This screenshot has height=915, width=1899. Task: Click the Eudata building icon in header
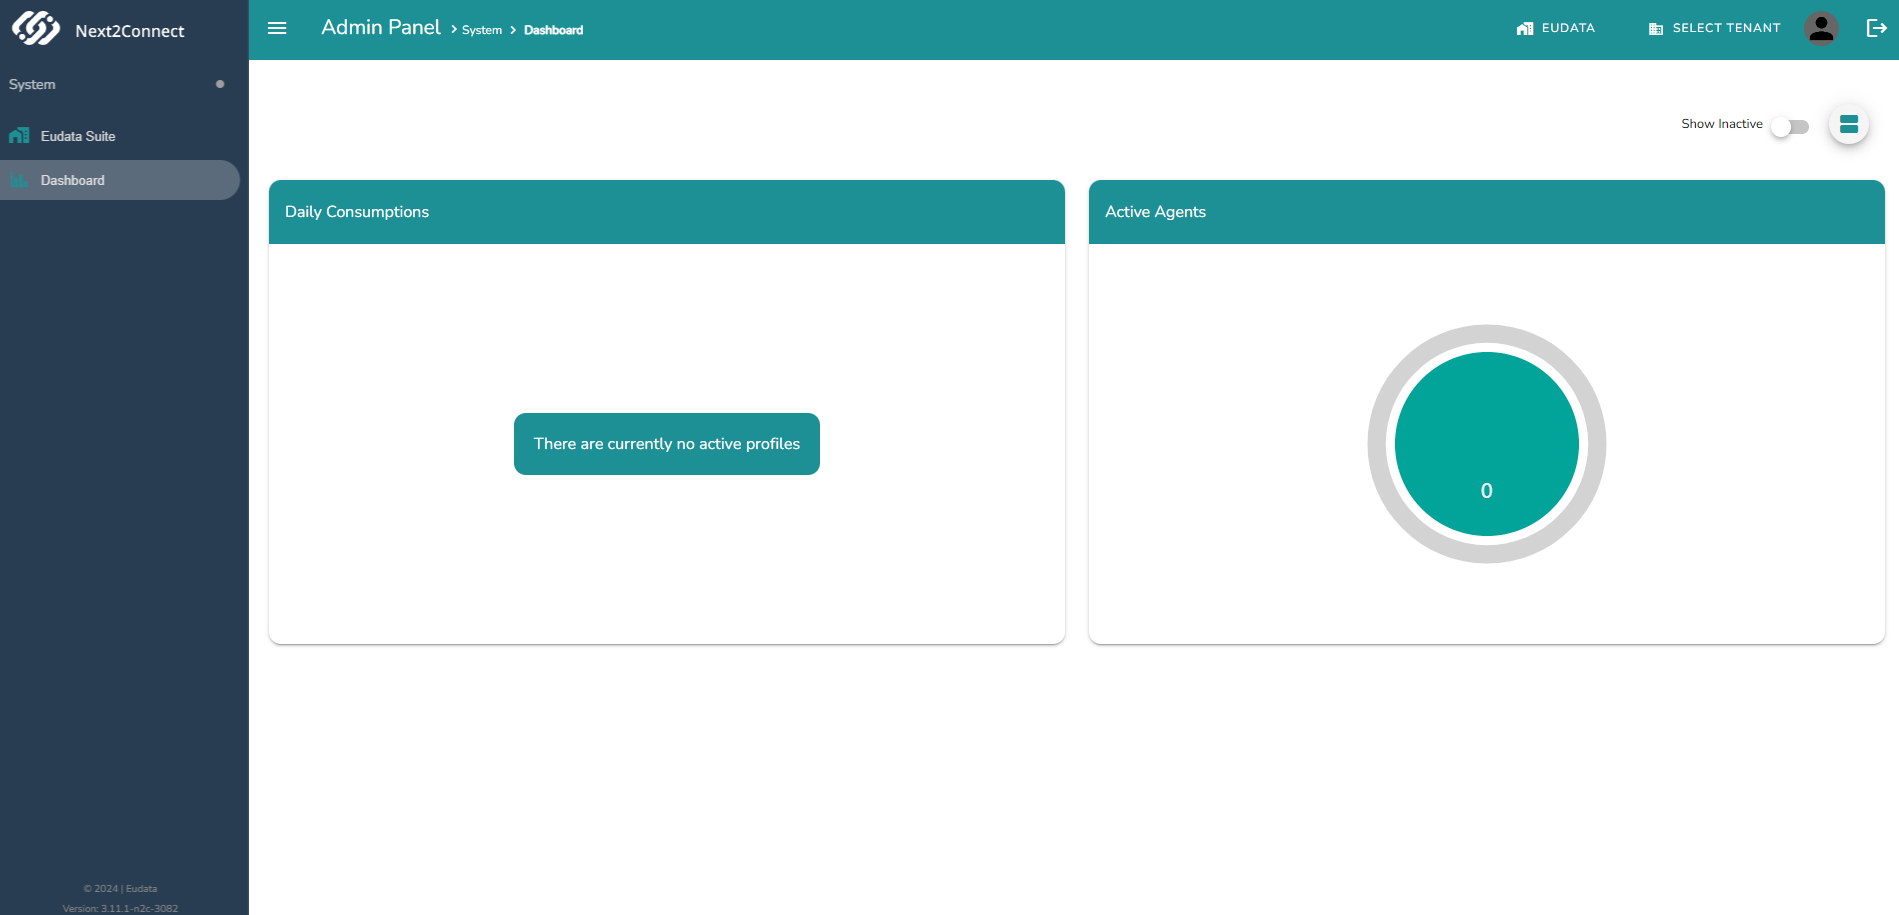point(1525,28)
